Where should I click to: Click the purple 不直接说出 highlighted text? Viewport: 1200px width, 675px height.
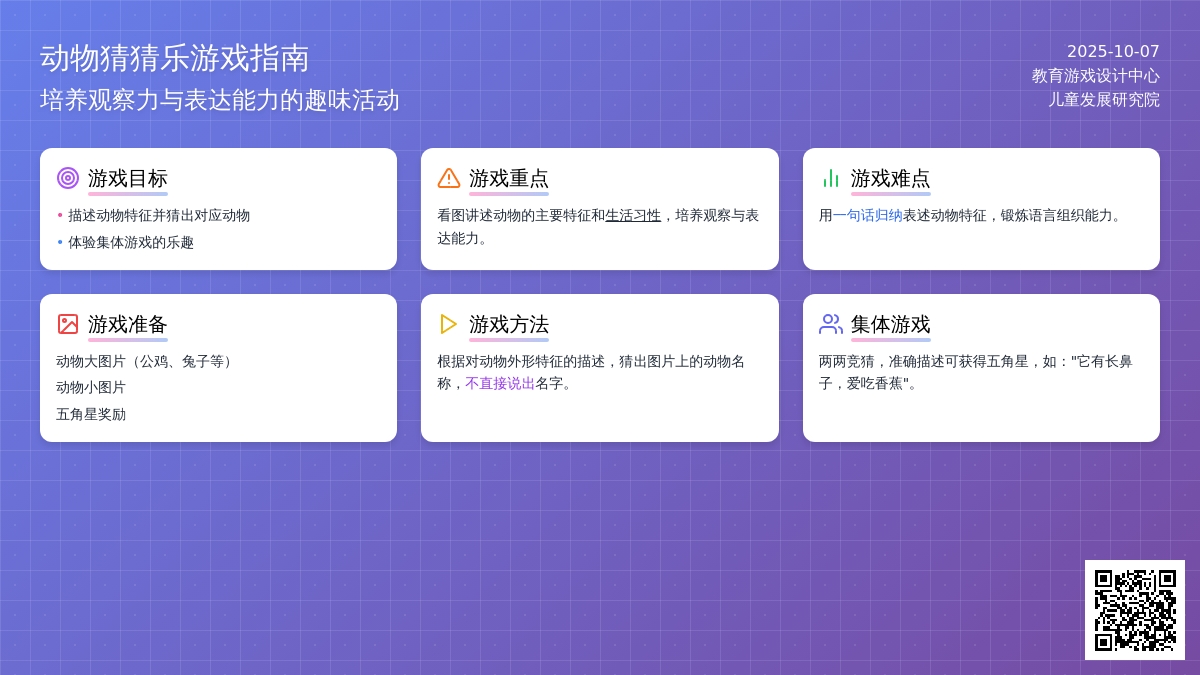(x=500, y=383)
